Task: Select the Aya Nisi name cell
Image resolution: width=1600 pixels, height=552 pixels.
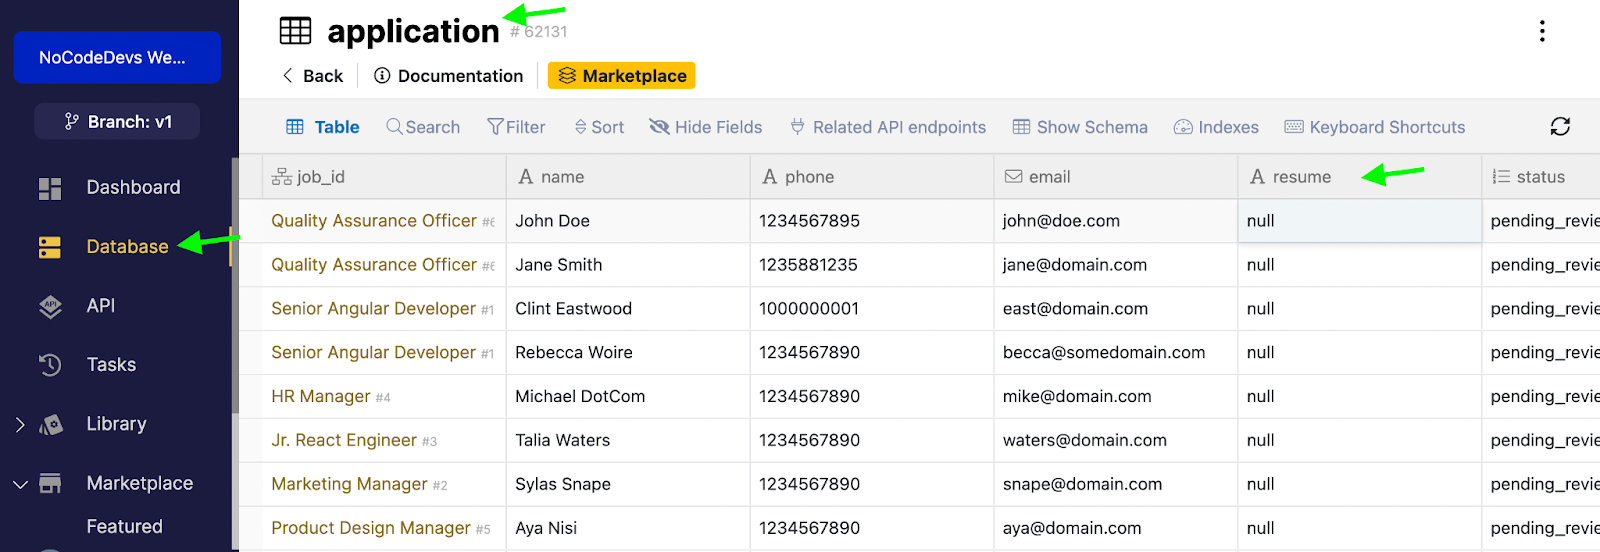Action: coord(628,528)
